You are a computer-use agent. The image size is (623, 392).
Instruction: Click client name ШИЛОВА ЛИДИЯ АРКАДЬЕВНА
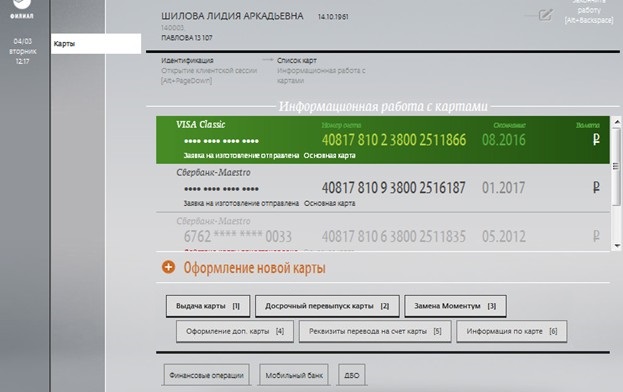point(232,16)
